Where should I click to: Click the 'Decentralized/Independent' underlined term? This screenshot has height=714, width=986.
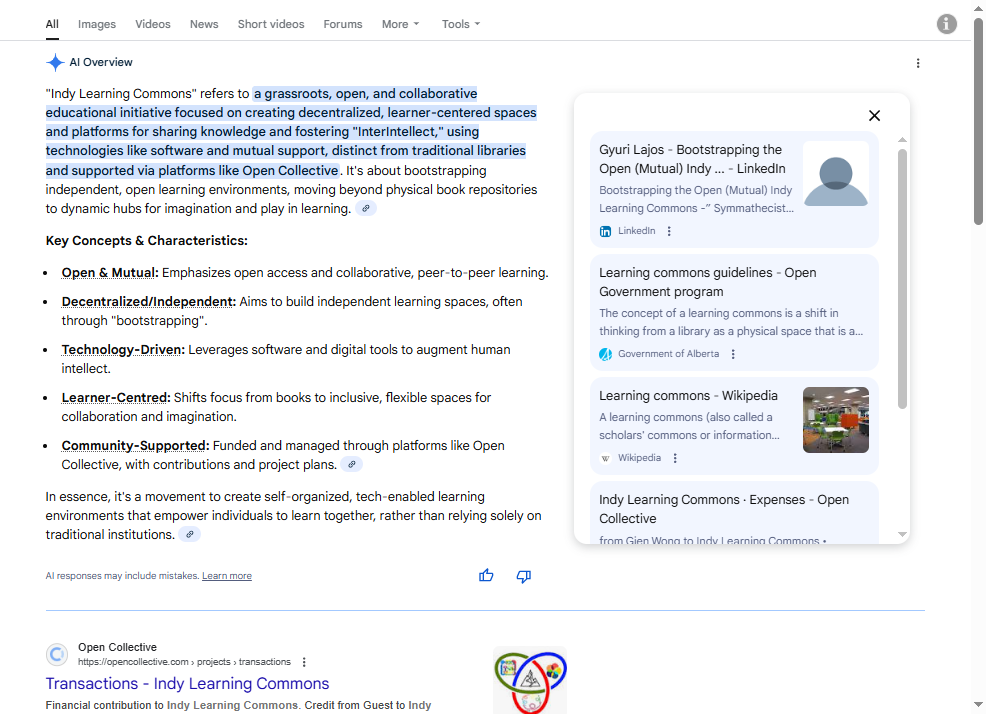(x=148, y=301)
